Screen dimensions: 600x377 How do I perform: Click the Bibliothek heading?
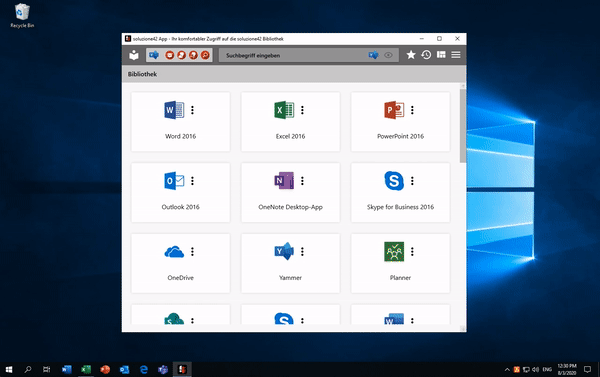click(142, 74)
